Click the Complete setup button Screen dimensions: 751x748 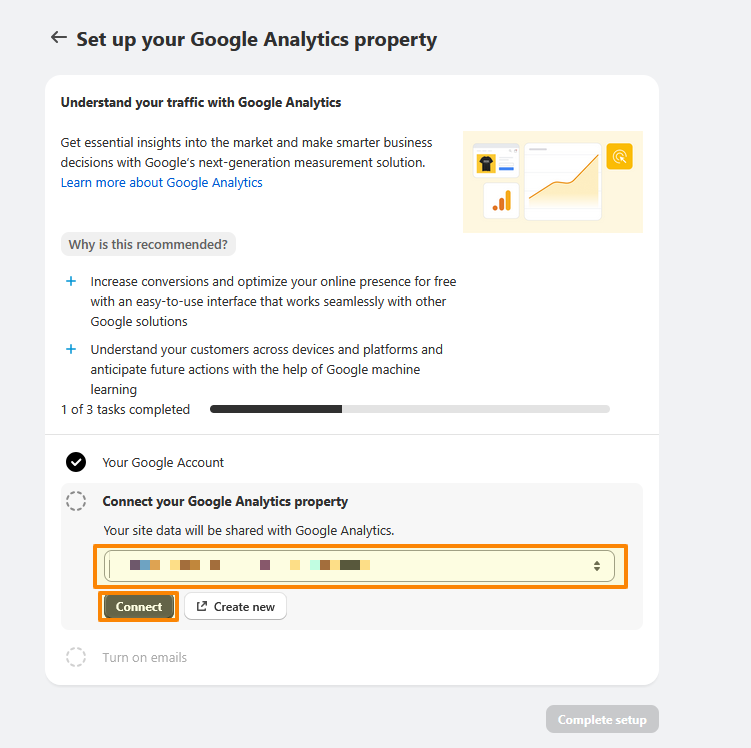click(602, 720)
